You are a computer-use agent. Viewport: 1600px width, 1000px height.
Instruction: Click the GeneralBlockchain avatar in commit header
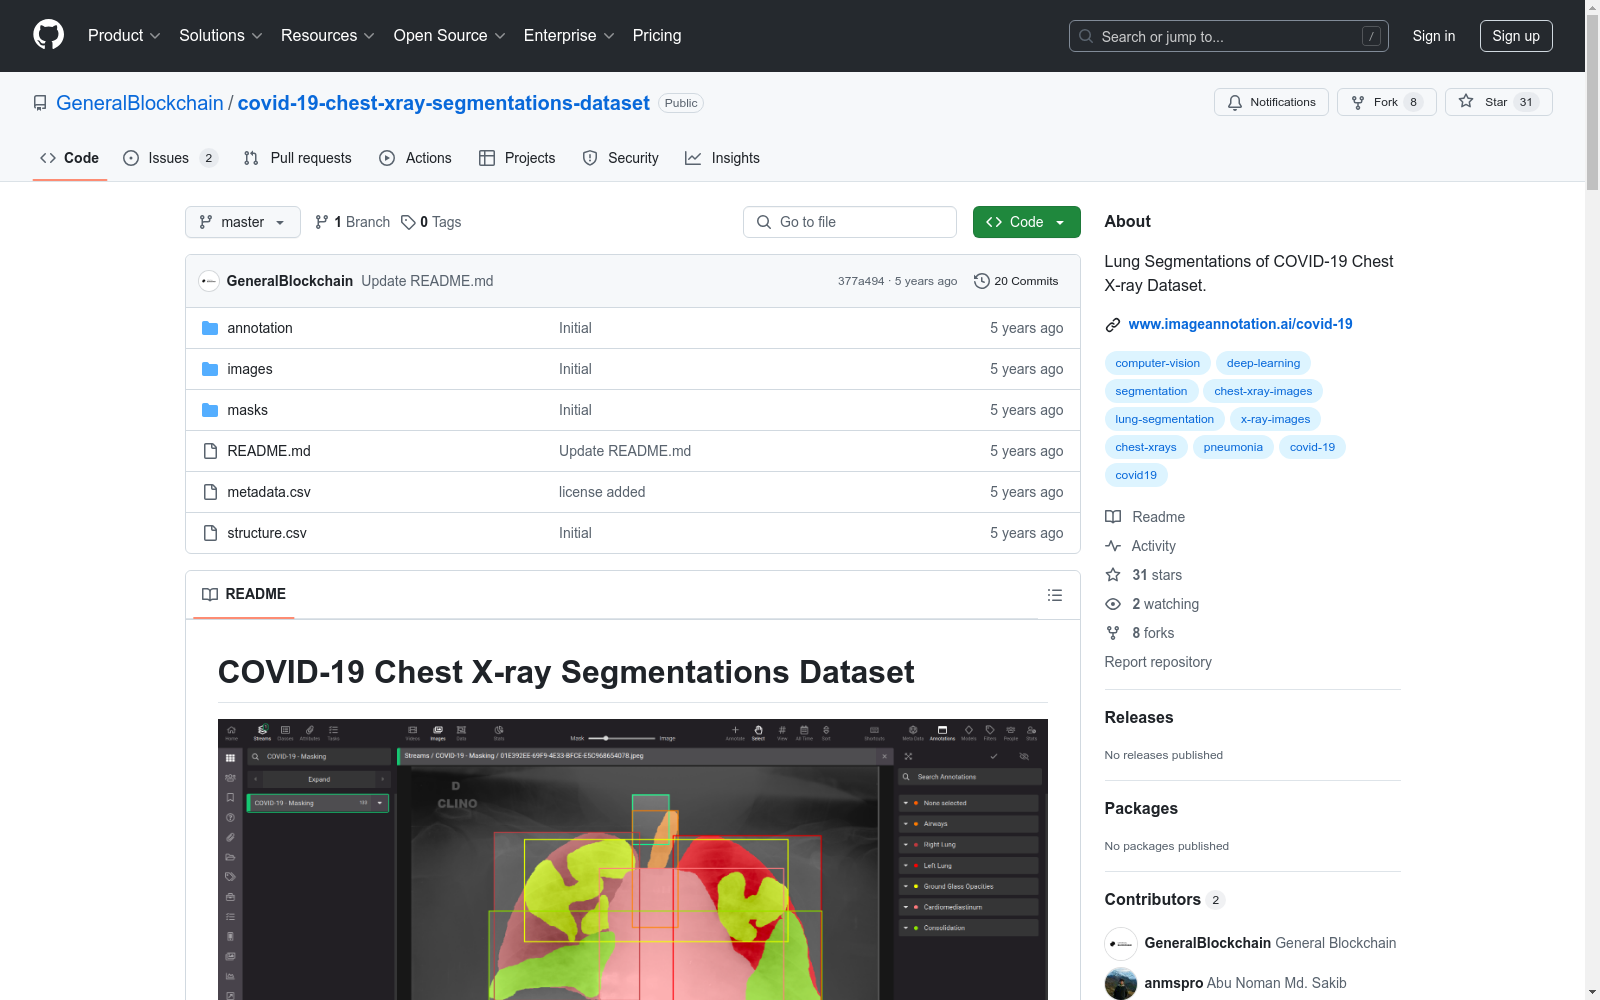pyautogui.click(x=209, y=281)
